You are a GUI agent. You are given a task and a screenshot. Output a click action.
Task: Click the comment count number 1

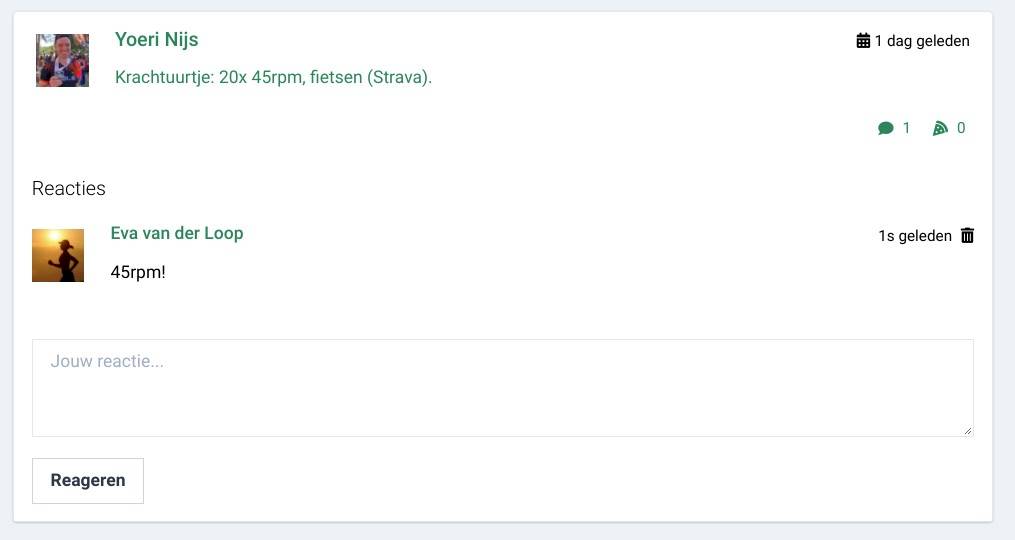click(x=907, y=128)
